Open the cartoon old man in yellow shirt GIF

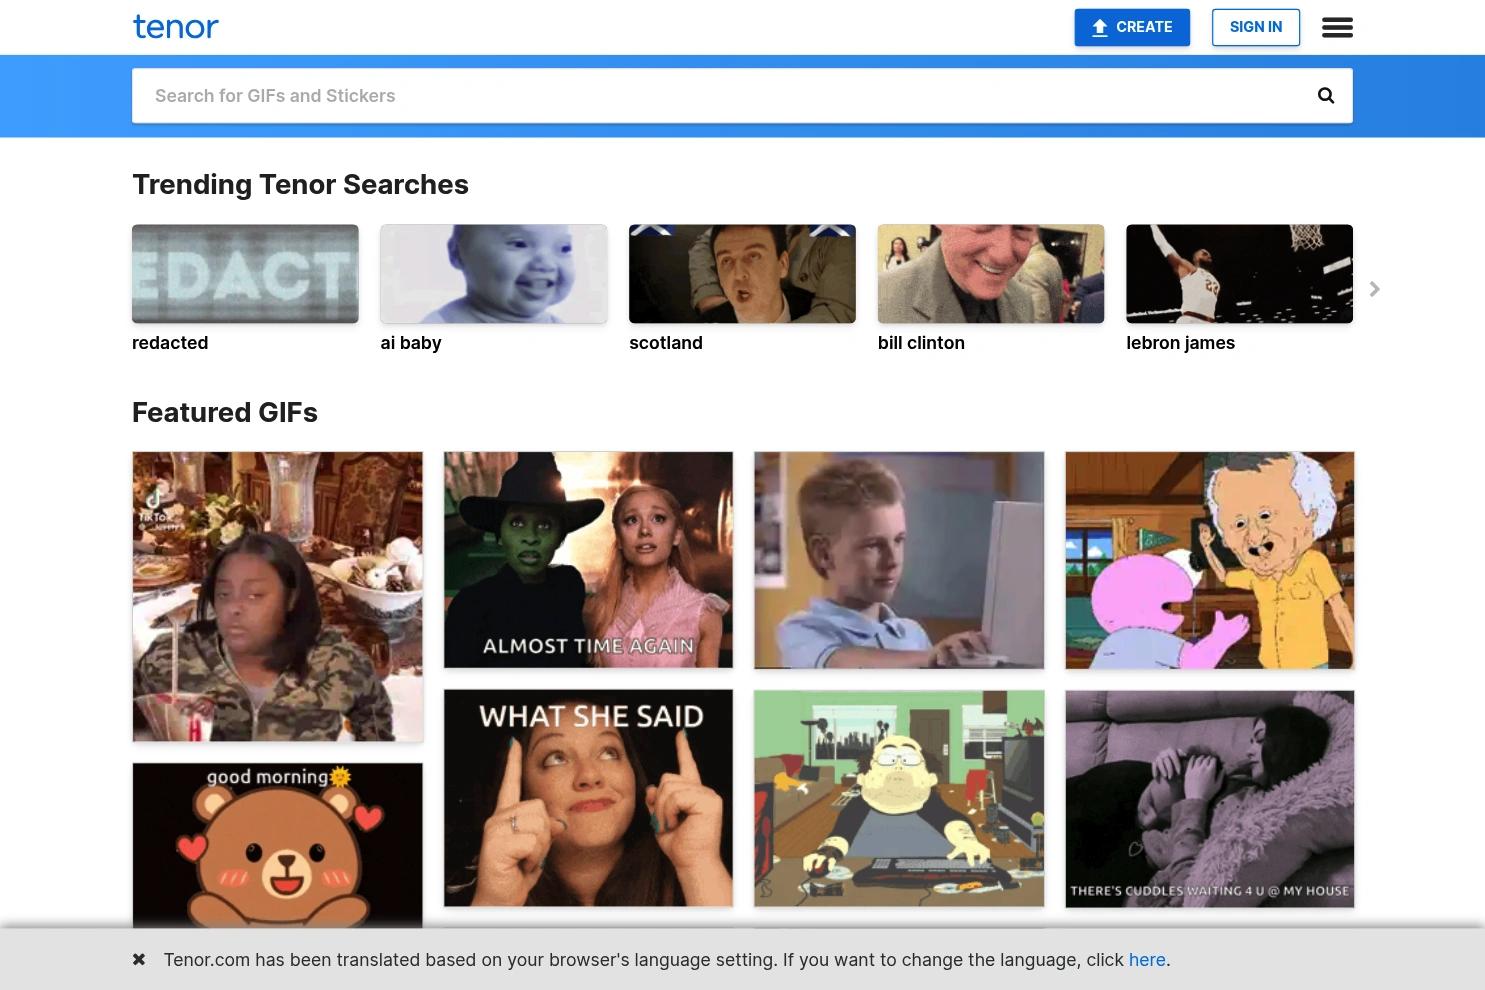[x=1210, y=560]
